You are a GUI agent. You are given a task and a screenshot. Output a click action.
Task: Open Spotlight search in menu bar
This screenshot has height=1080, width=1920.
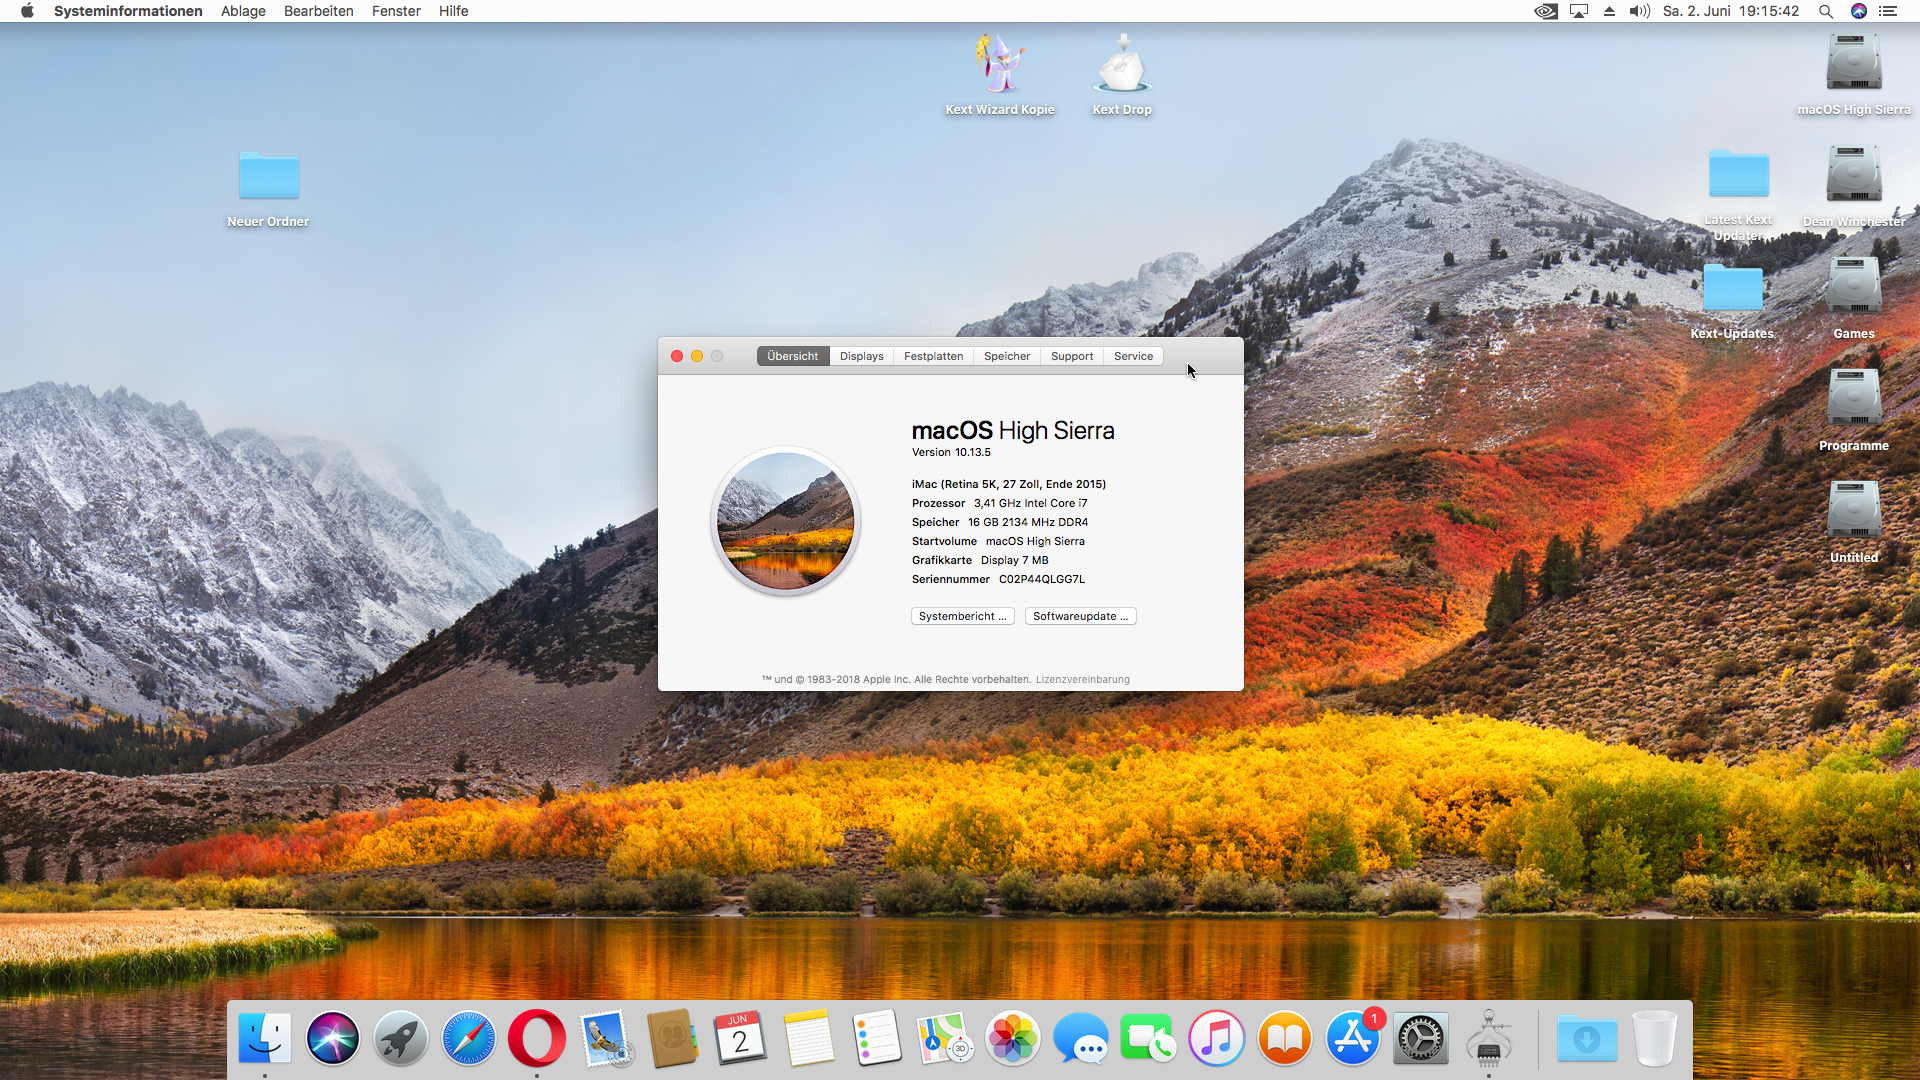pyautogui.click(x=1825, y=11)
